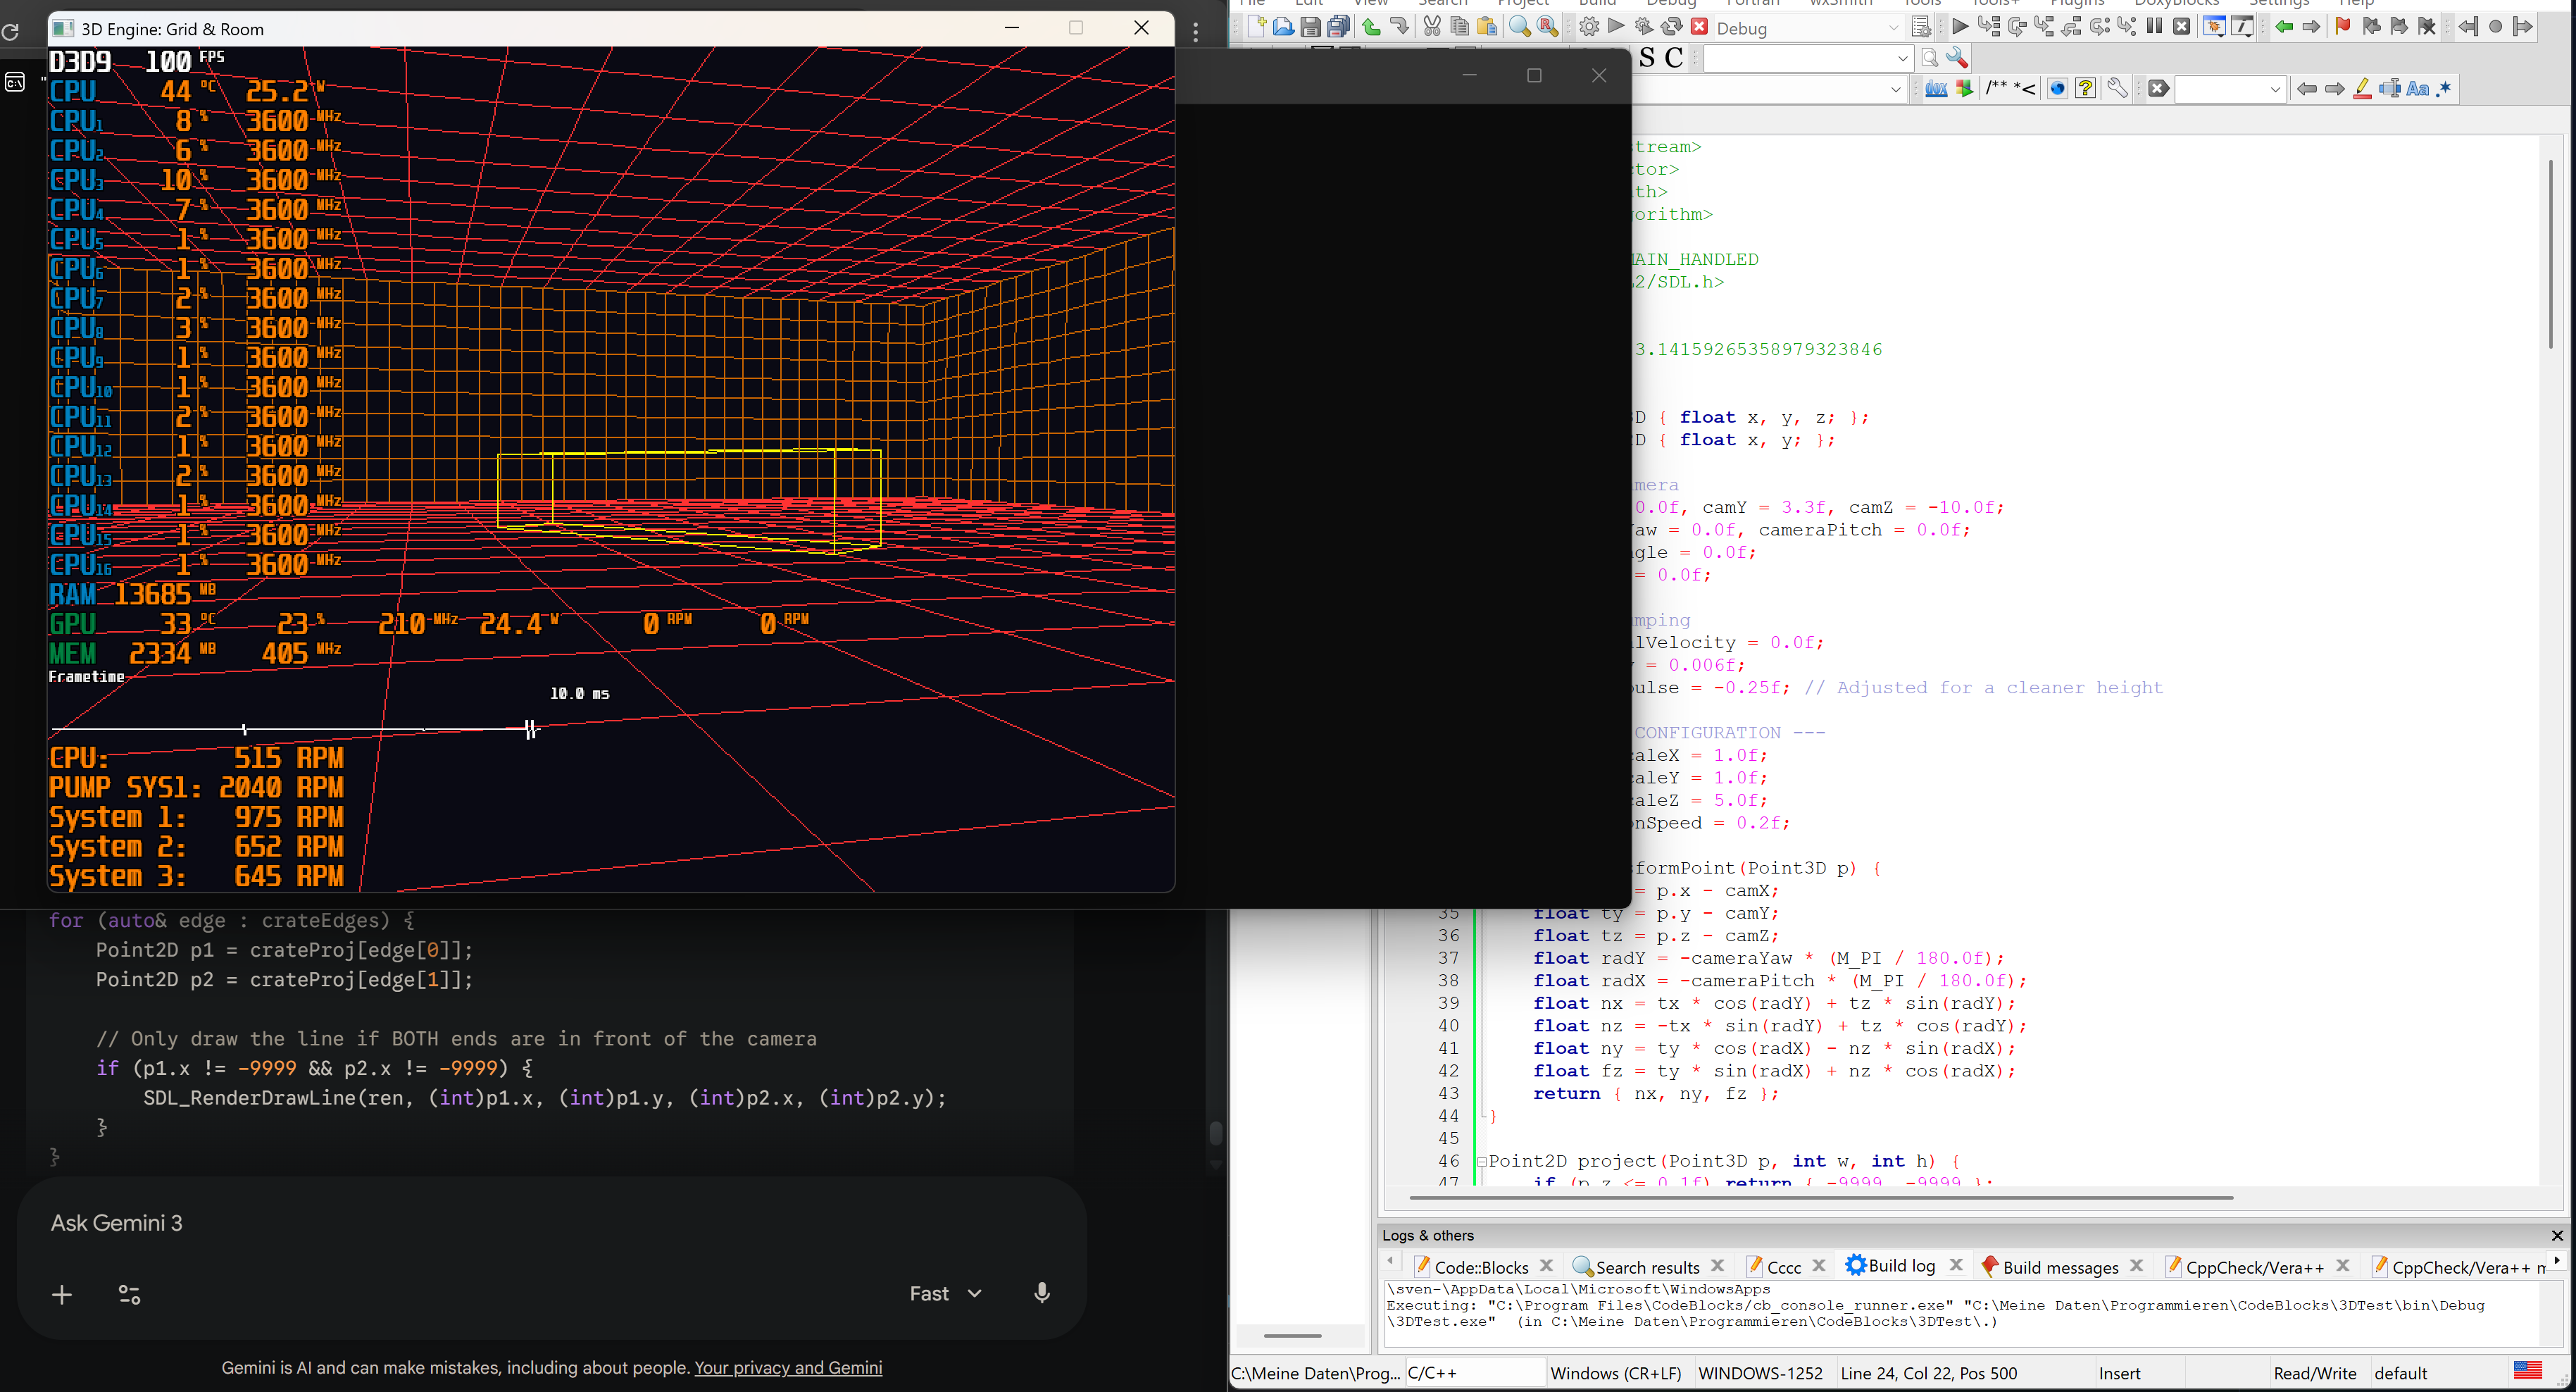
Task: Click the Stop debugger icon
Action: (x=2182, y=27)
